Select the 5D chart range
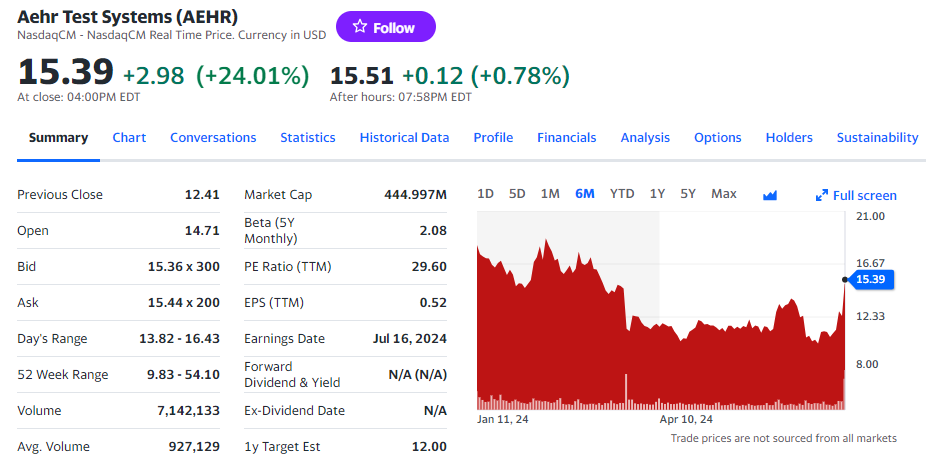The width and height of the screenshot is (926, 474). tap(517, 194)
